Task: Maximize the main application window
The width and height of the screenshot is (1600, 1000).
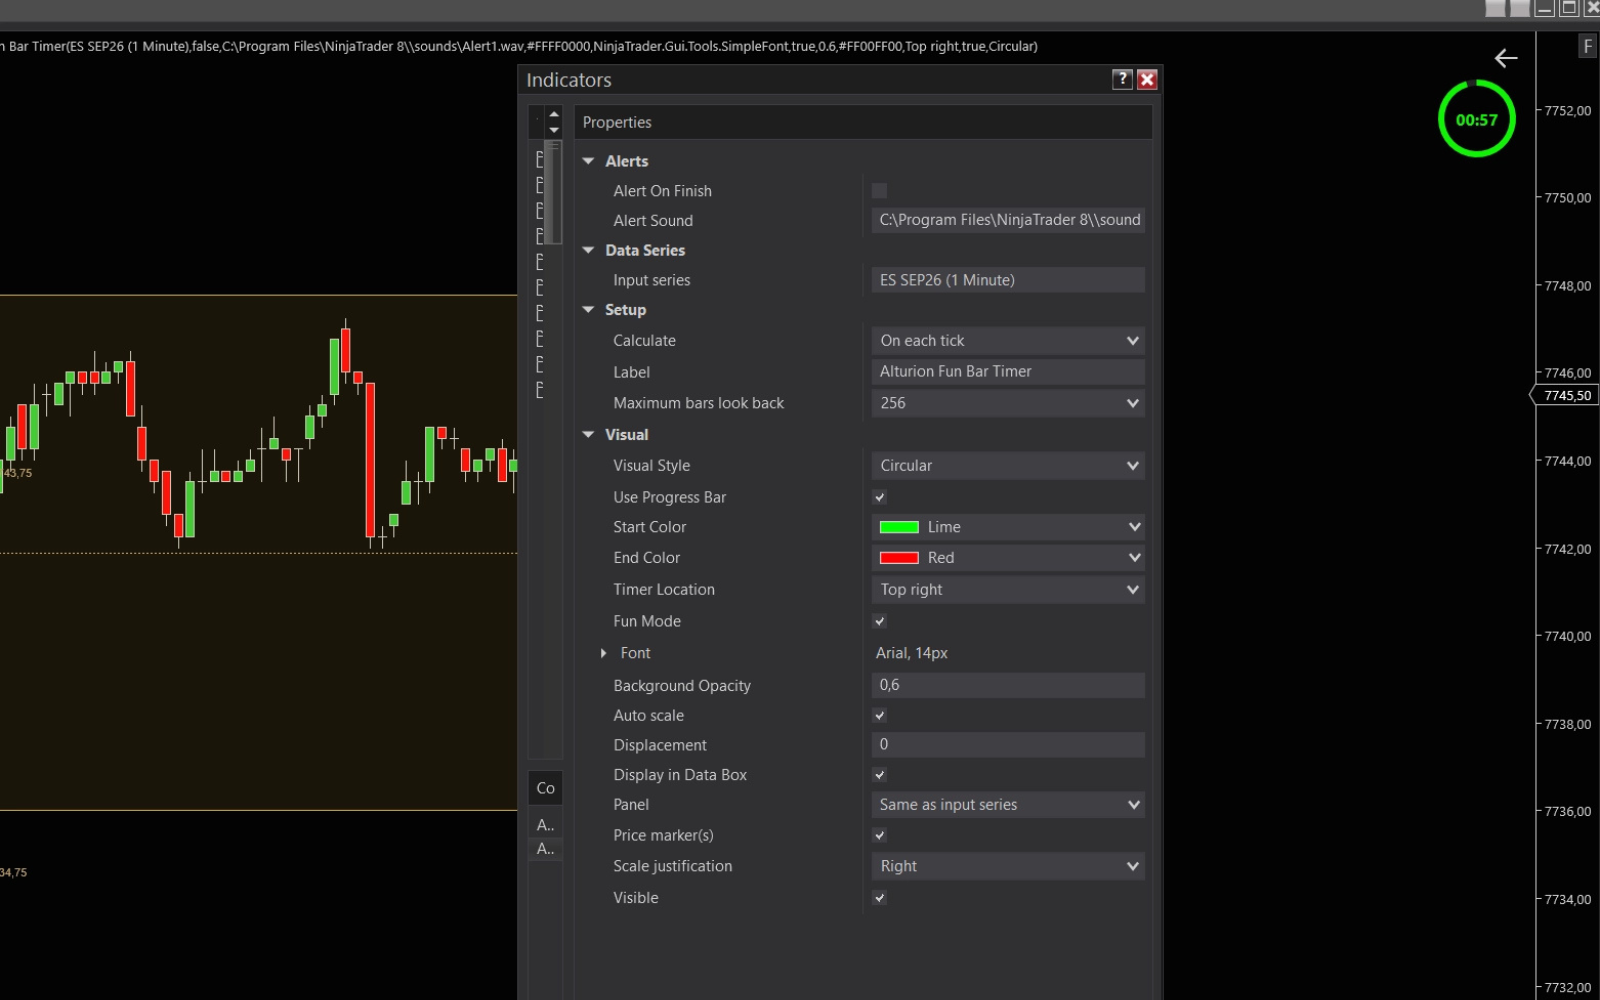Action: [1570, 8]
